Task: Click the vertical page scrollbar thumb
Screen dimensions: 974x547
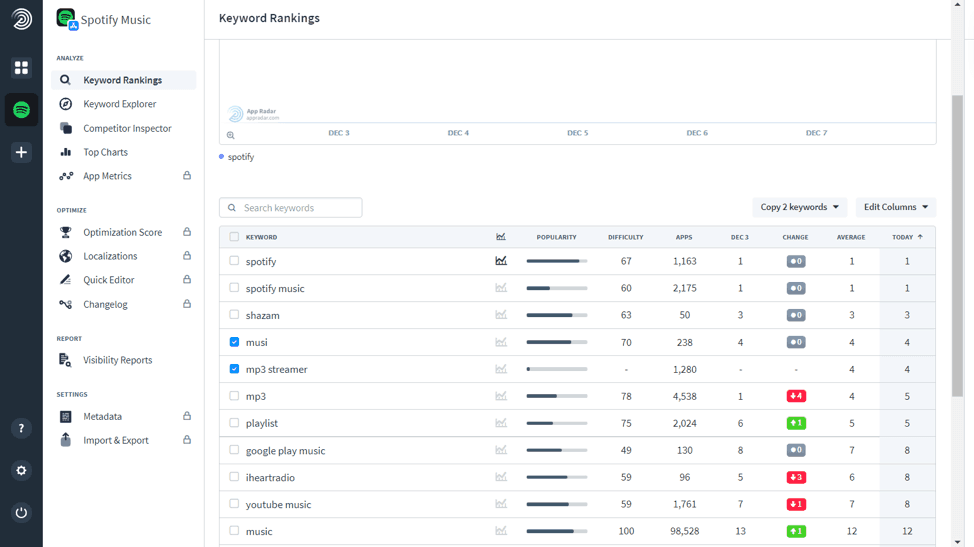Action: point(957,245)
